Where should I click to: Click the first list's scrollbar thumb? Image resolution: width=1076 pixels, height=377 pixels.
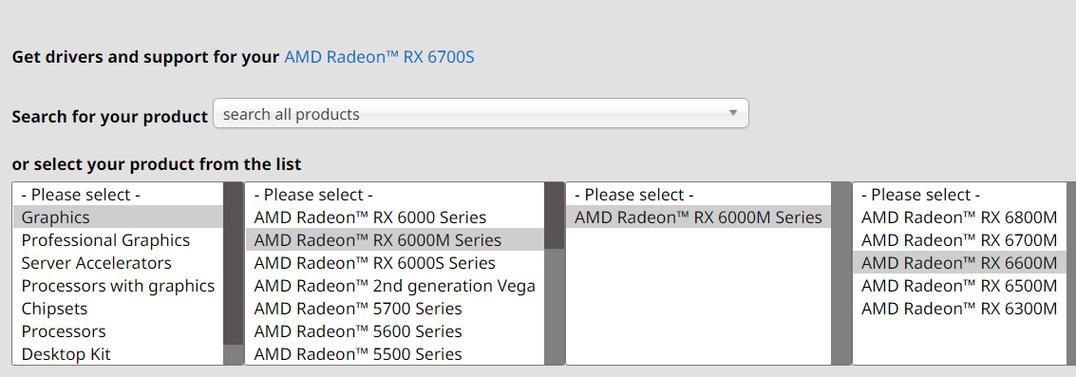tap(233, 263)
